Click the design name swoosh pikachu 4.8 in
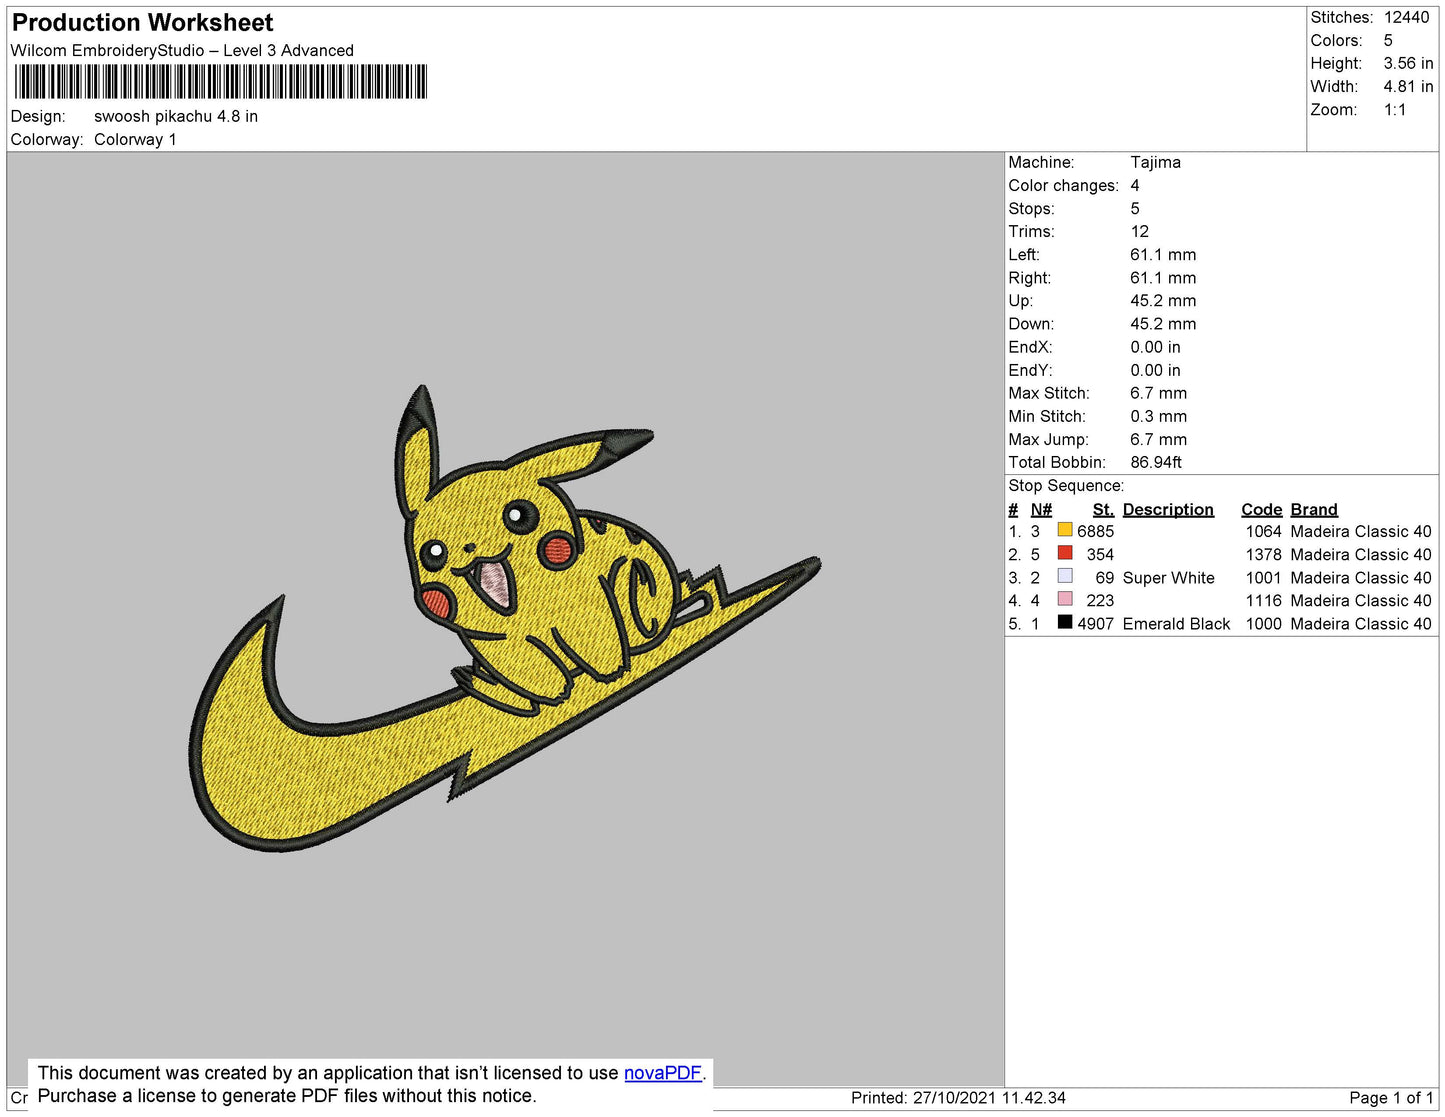 pyautogui.click(x=176, y=116)
